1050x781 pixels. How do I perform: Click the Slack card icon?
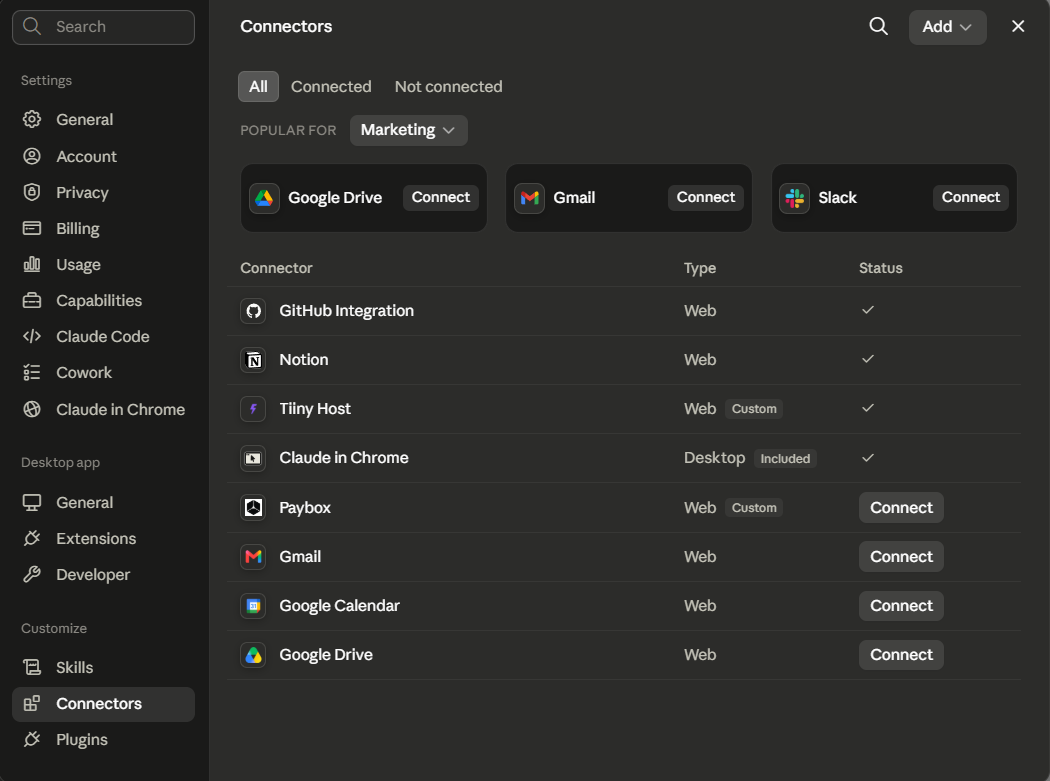[x=795, y=198]
